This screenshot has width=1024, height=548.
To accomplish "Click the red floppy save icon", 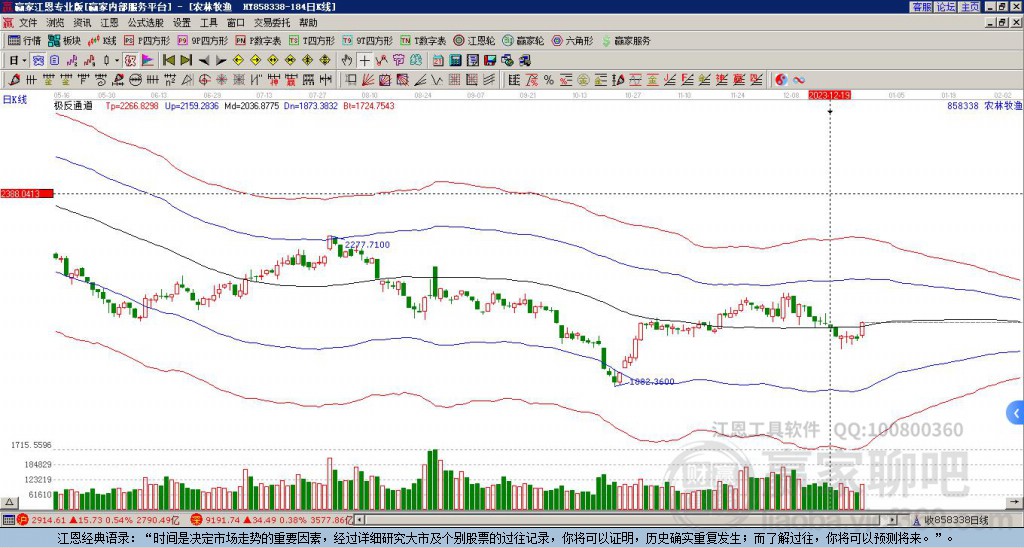I will point(490,61).
